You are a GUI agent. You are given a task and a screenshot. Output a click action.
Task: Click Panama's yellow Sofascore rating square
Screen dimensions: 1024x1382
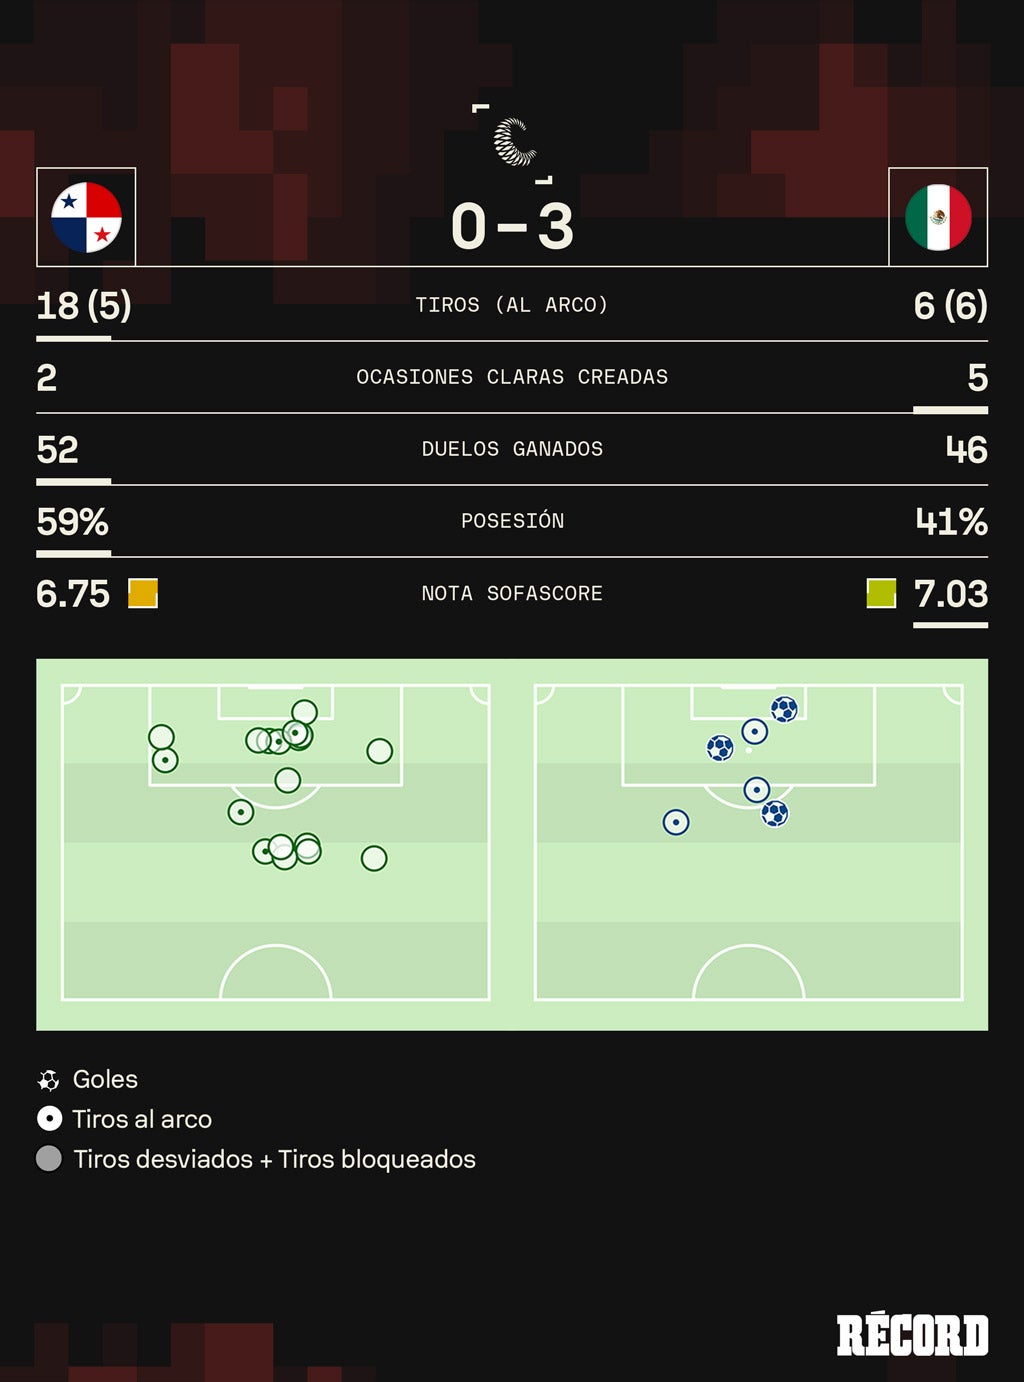click(143, 594)
